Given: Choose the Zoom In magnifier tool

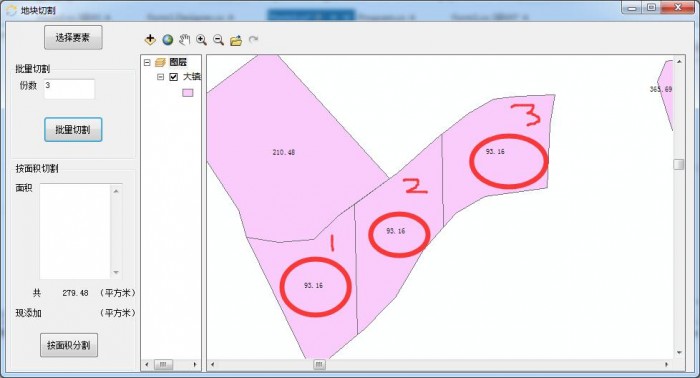Looking at the screenshot, I should (x=201, y=40).
